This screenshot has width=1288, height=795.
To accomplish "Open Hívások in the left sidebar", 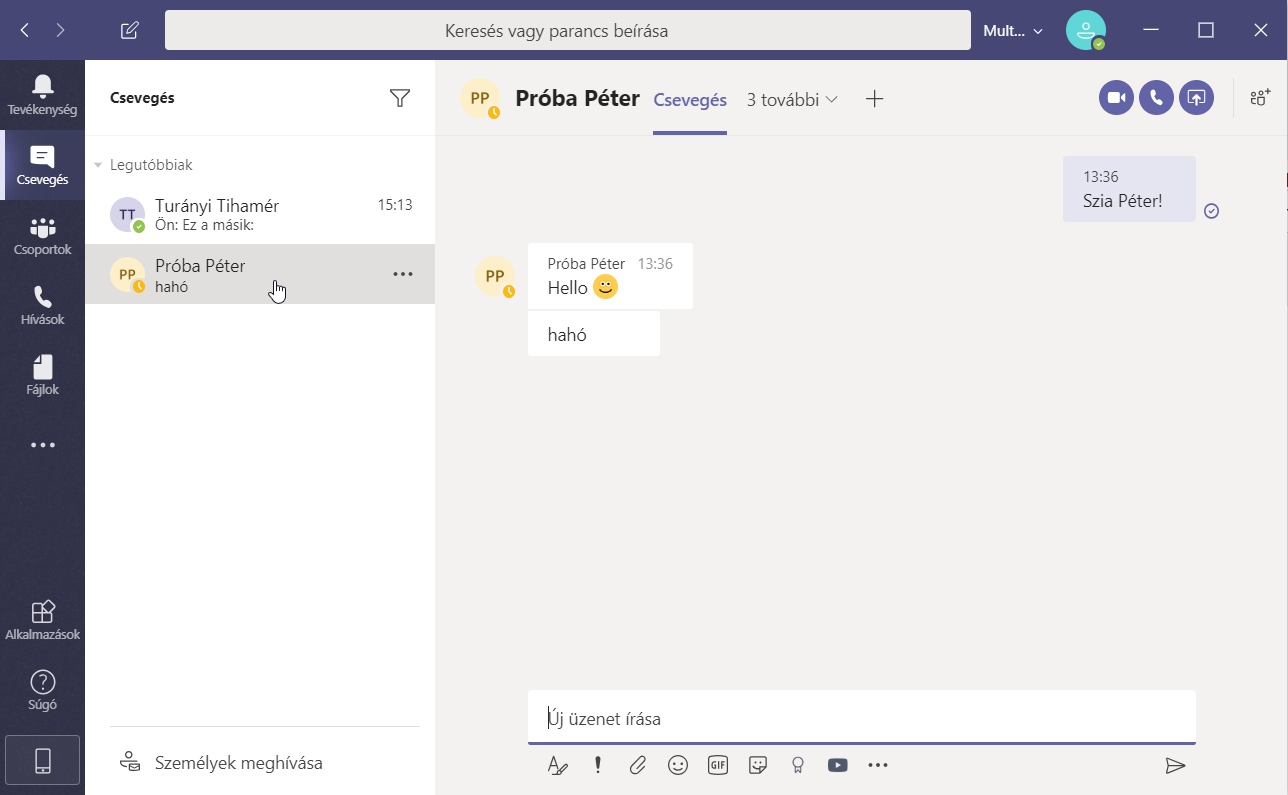I will [42, 306].
